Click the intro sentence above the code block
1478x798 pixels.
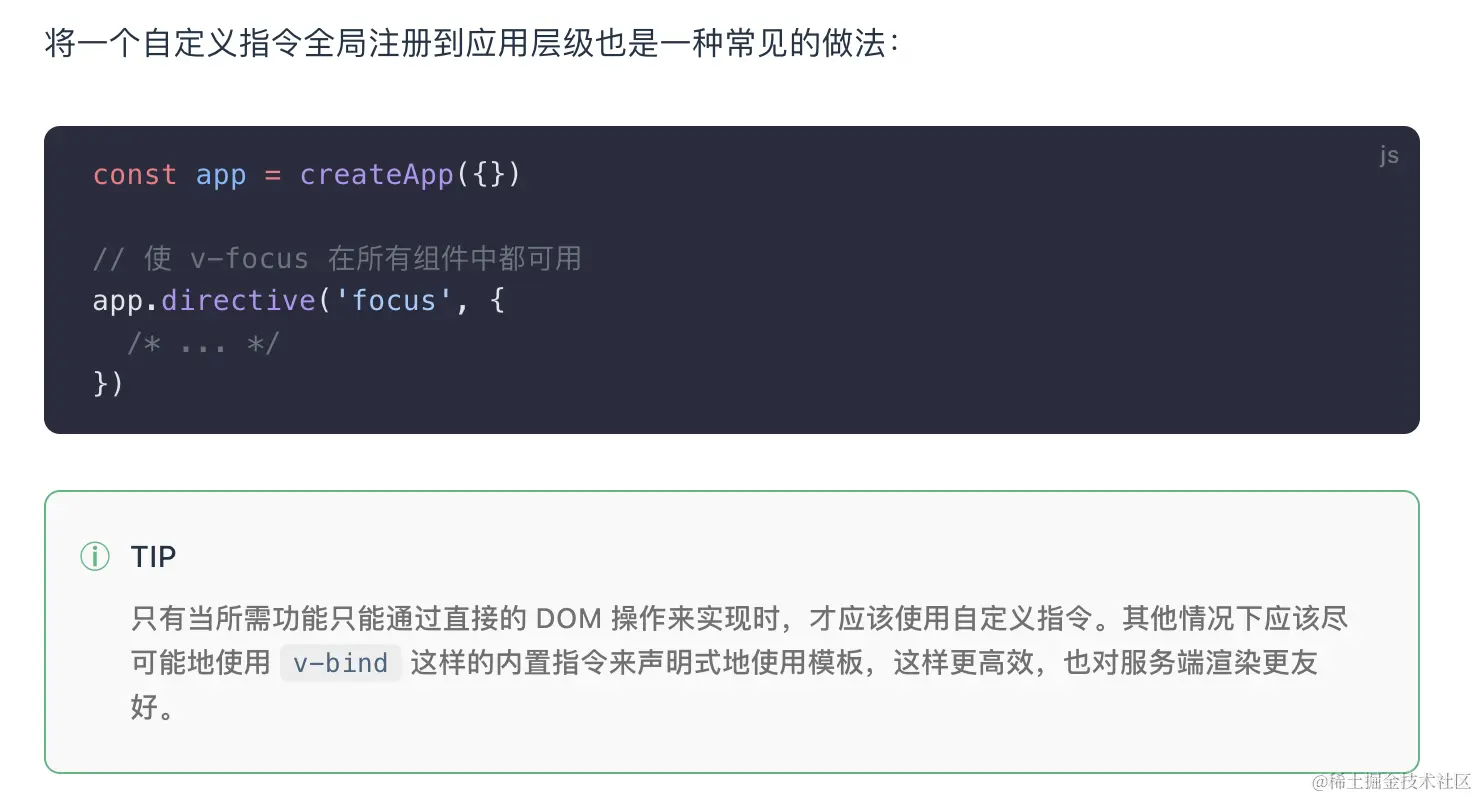tap(472, 45)
